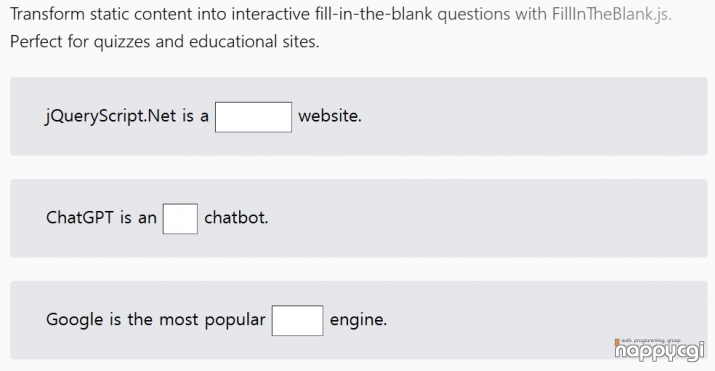This screenshot has height=371, width=715.
Task: Click the word 'chatbot.' after the second blank
Action: [236, 217]
